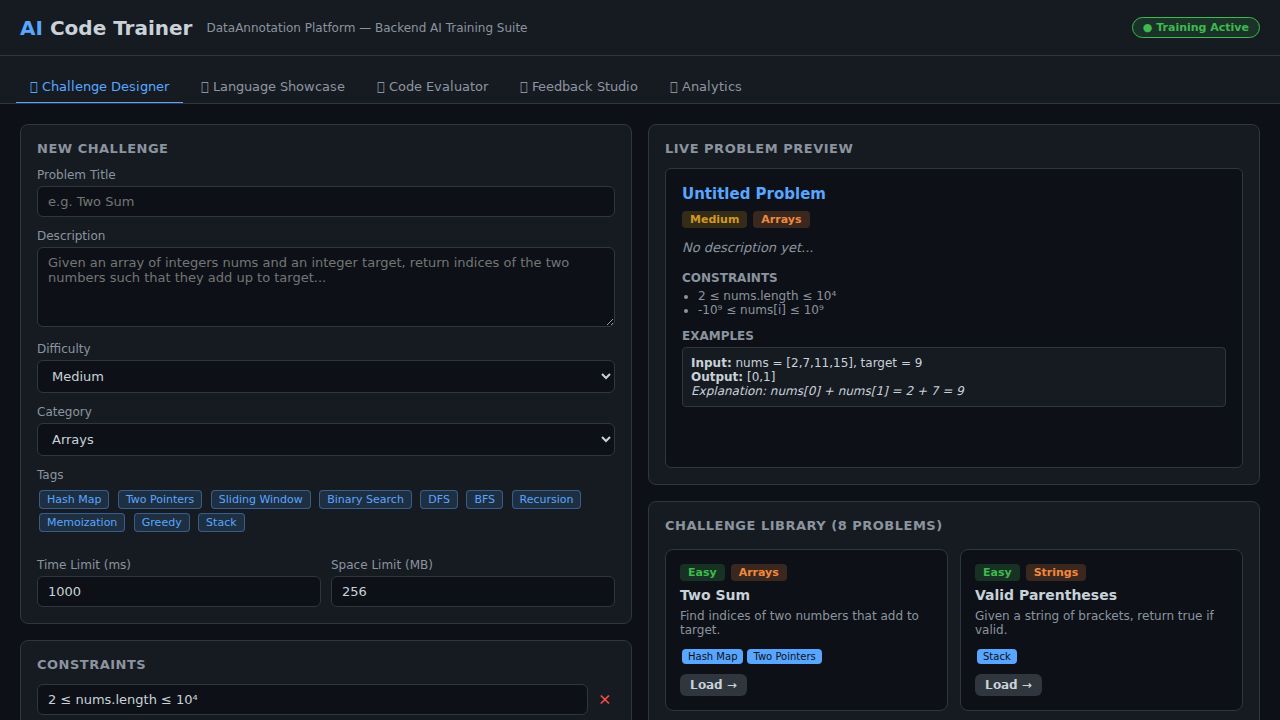Click the Language Showcase tab icon
This screenshot has width=1280, height=720.
(204, 86)
